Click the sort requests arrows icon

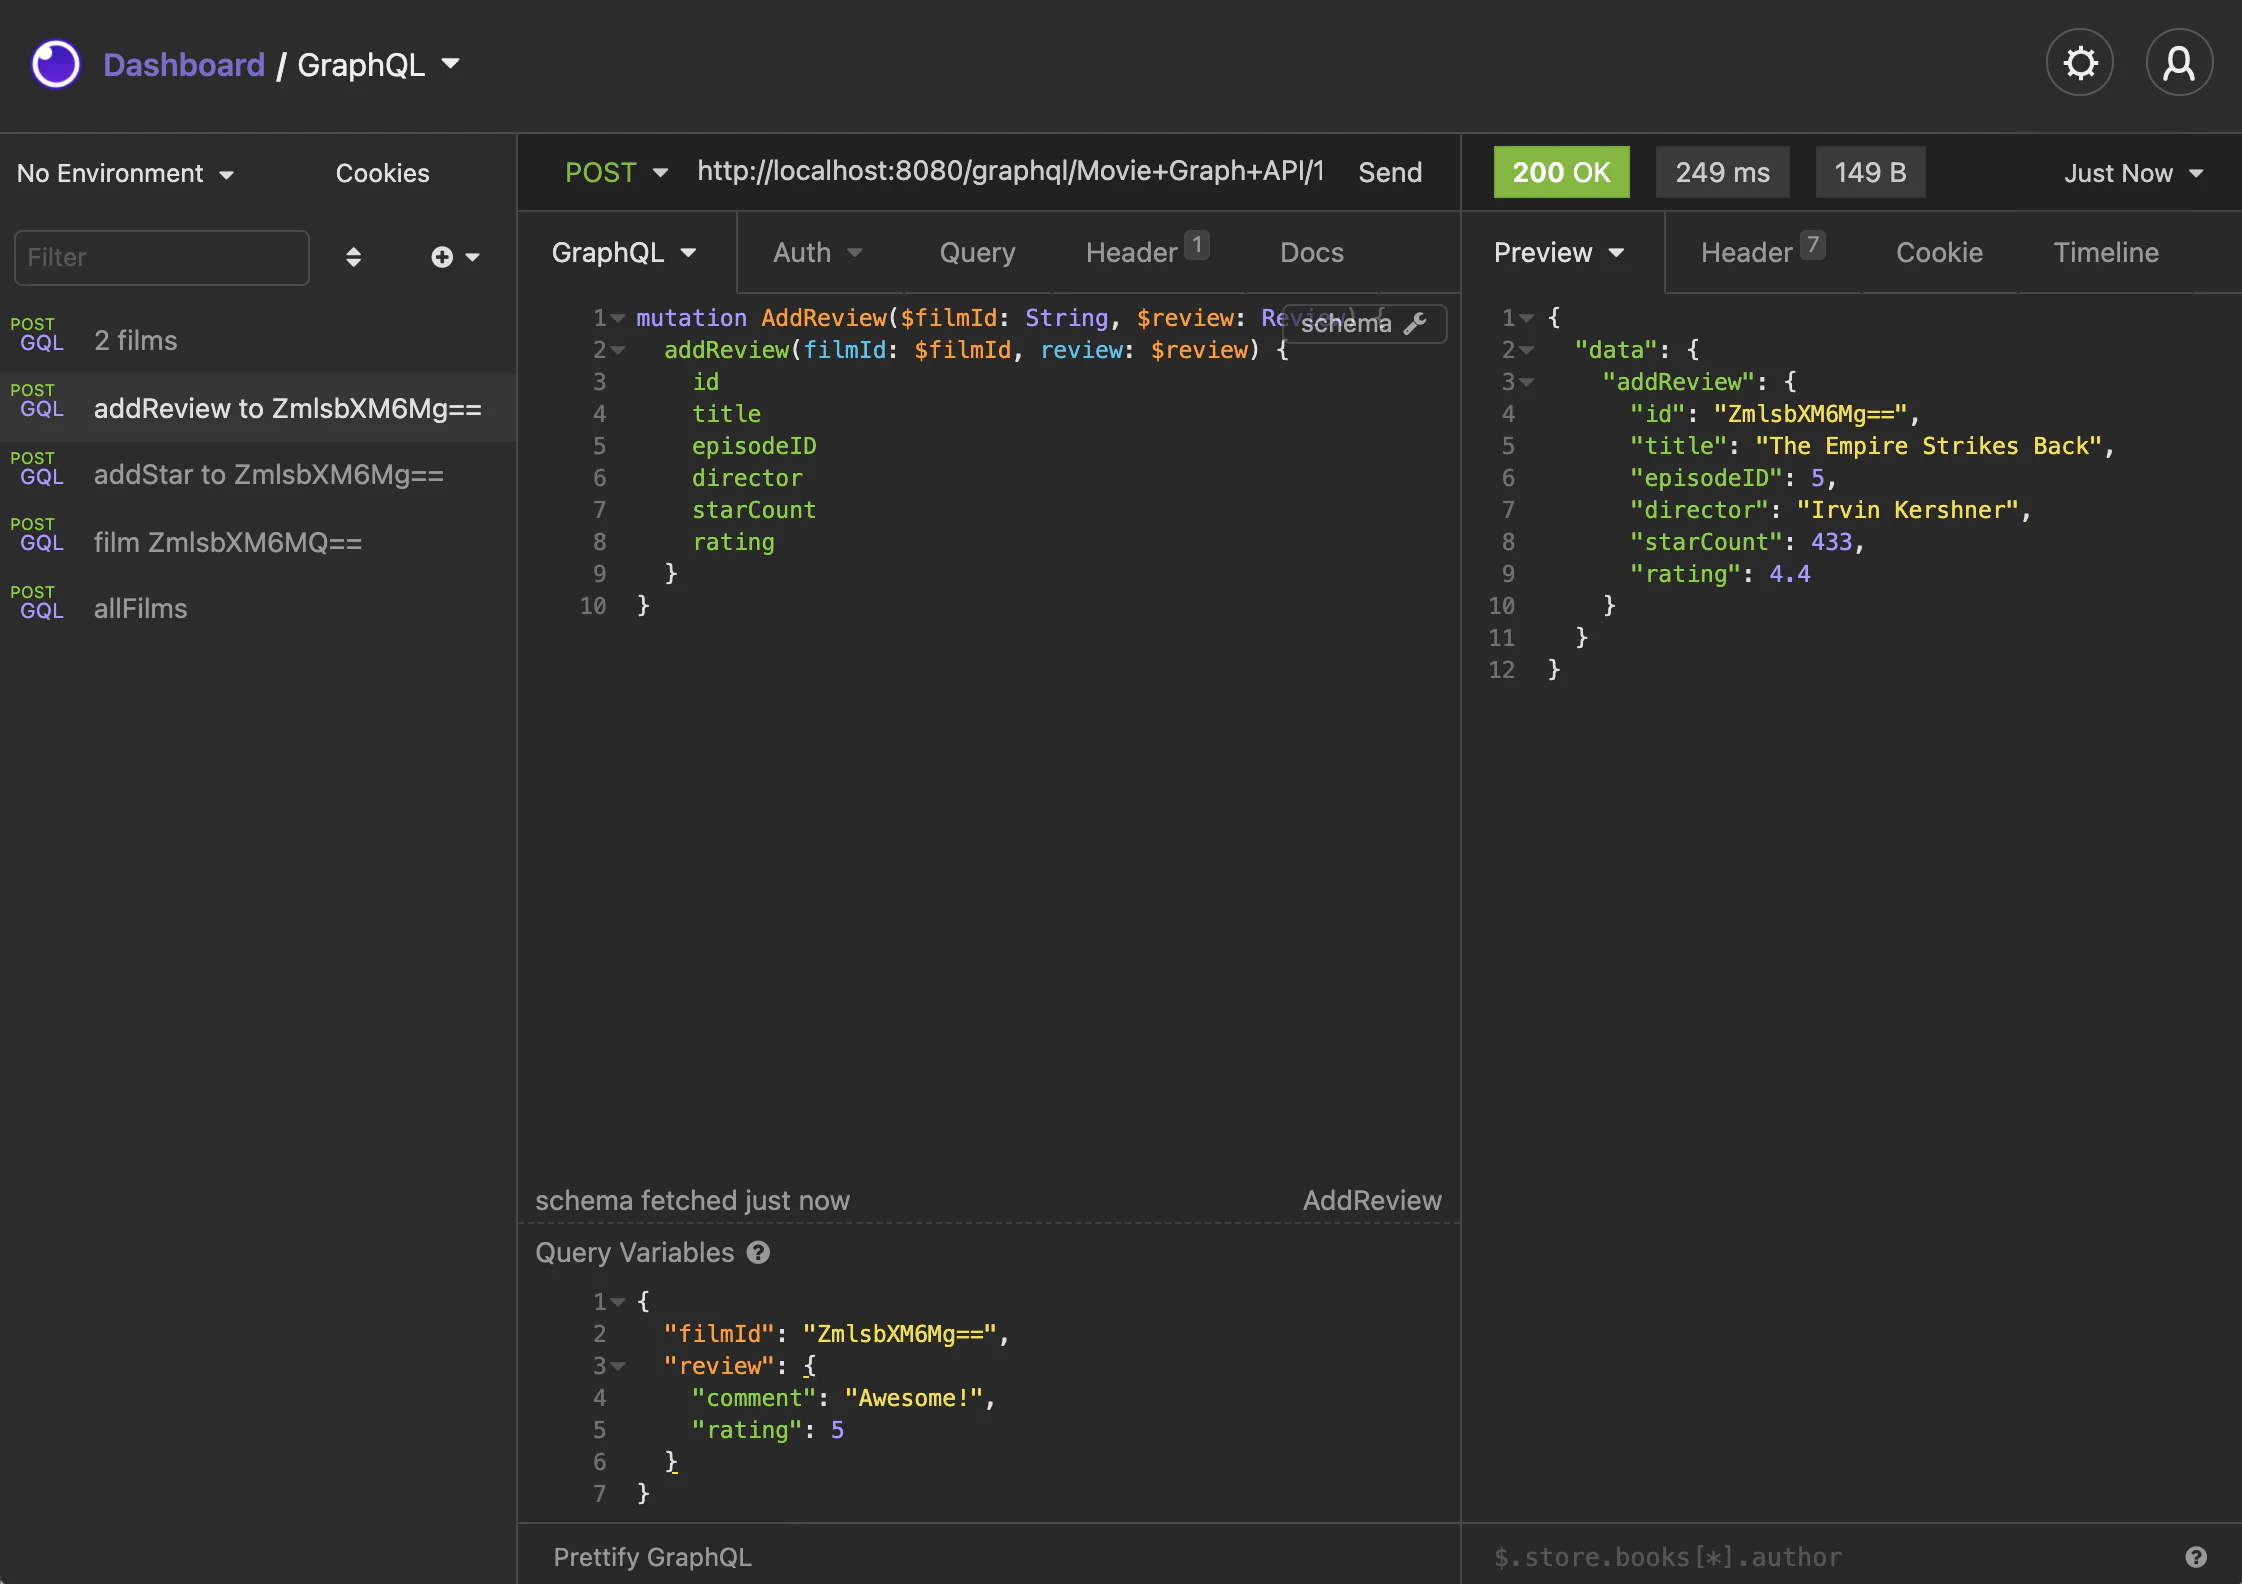[x=353, y=257]
